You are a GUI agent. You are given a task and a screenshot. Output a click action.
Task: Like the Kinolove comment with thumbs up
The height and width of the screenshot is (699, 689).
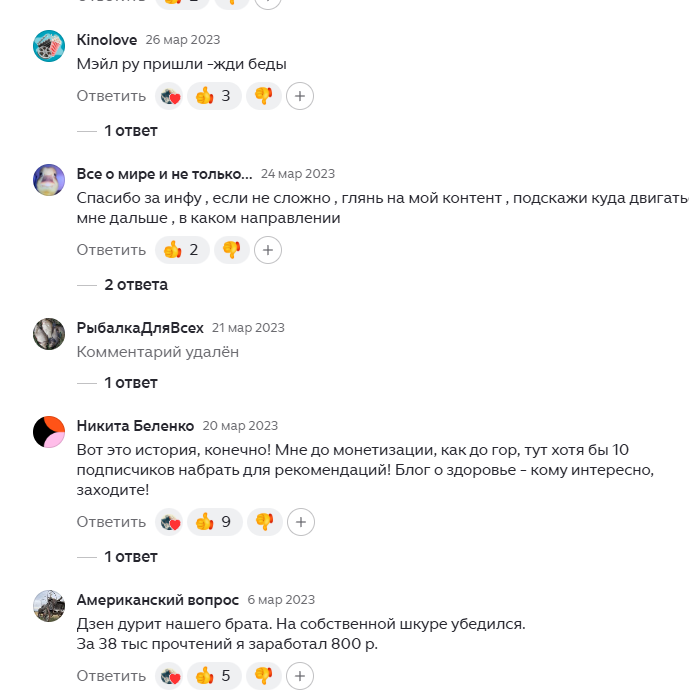coord(214,96)
